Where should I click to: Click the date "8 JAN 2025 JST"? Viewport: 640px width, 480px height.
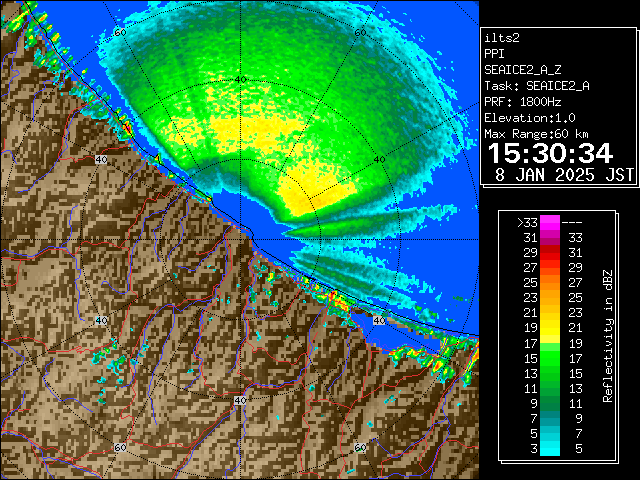(564, 175)
